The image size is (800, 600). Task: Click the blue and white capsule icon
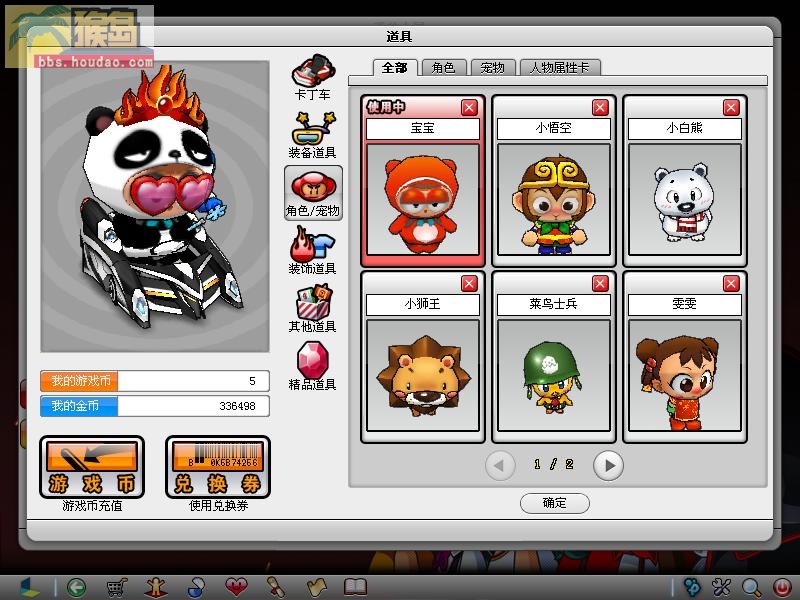tap(196, 587)
